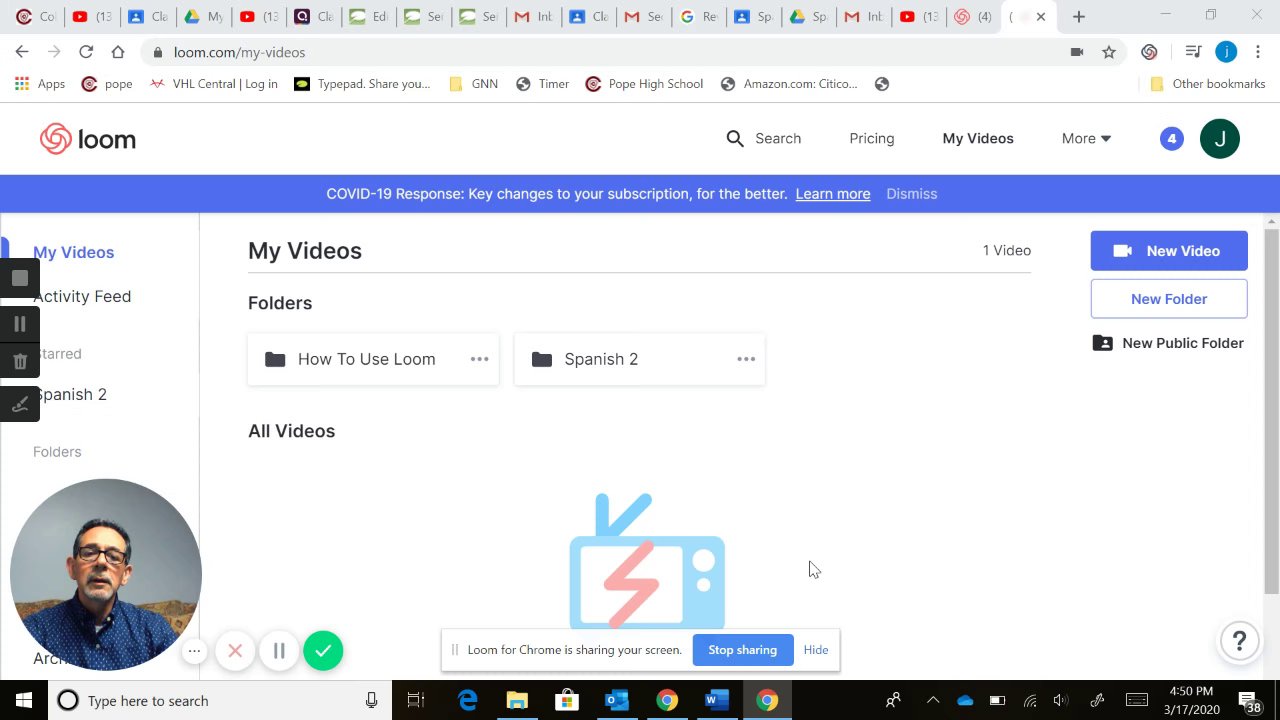
Task: Open Outlook from the taskbar
Action: (617, 700)
